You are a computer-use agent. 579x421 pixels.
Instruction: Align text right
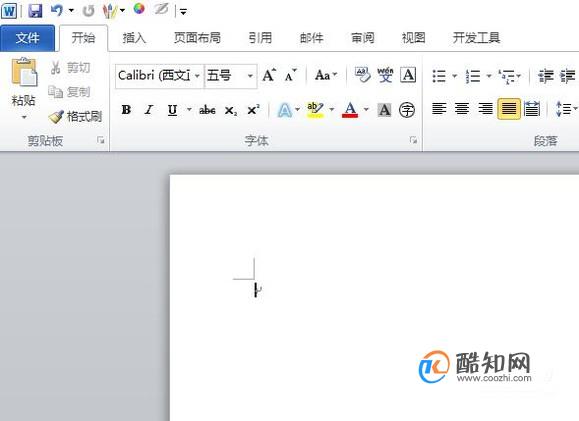coord(485,109)
